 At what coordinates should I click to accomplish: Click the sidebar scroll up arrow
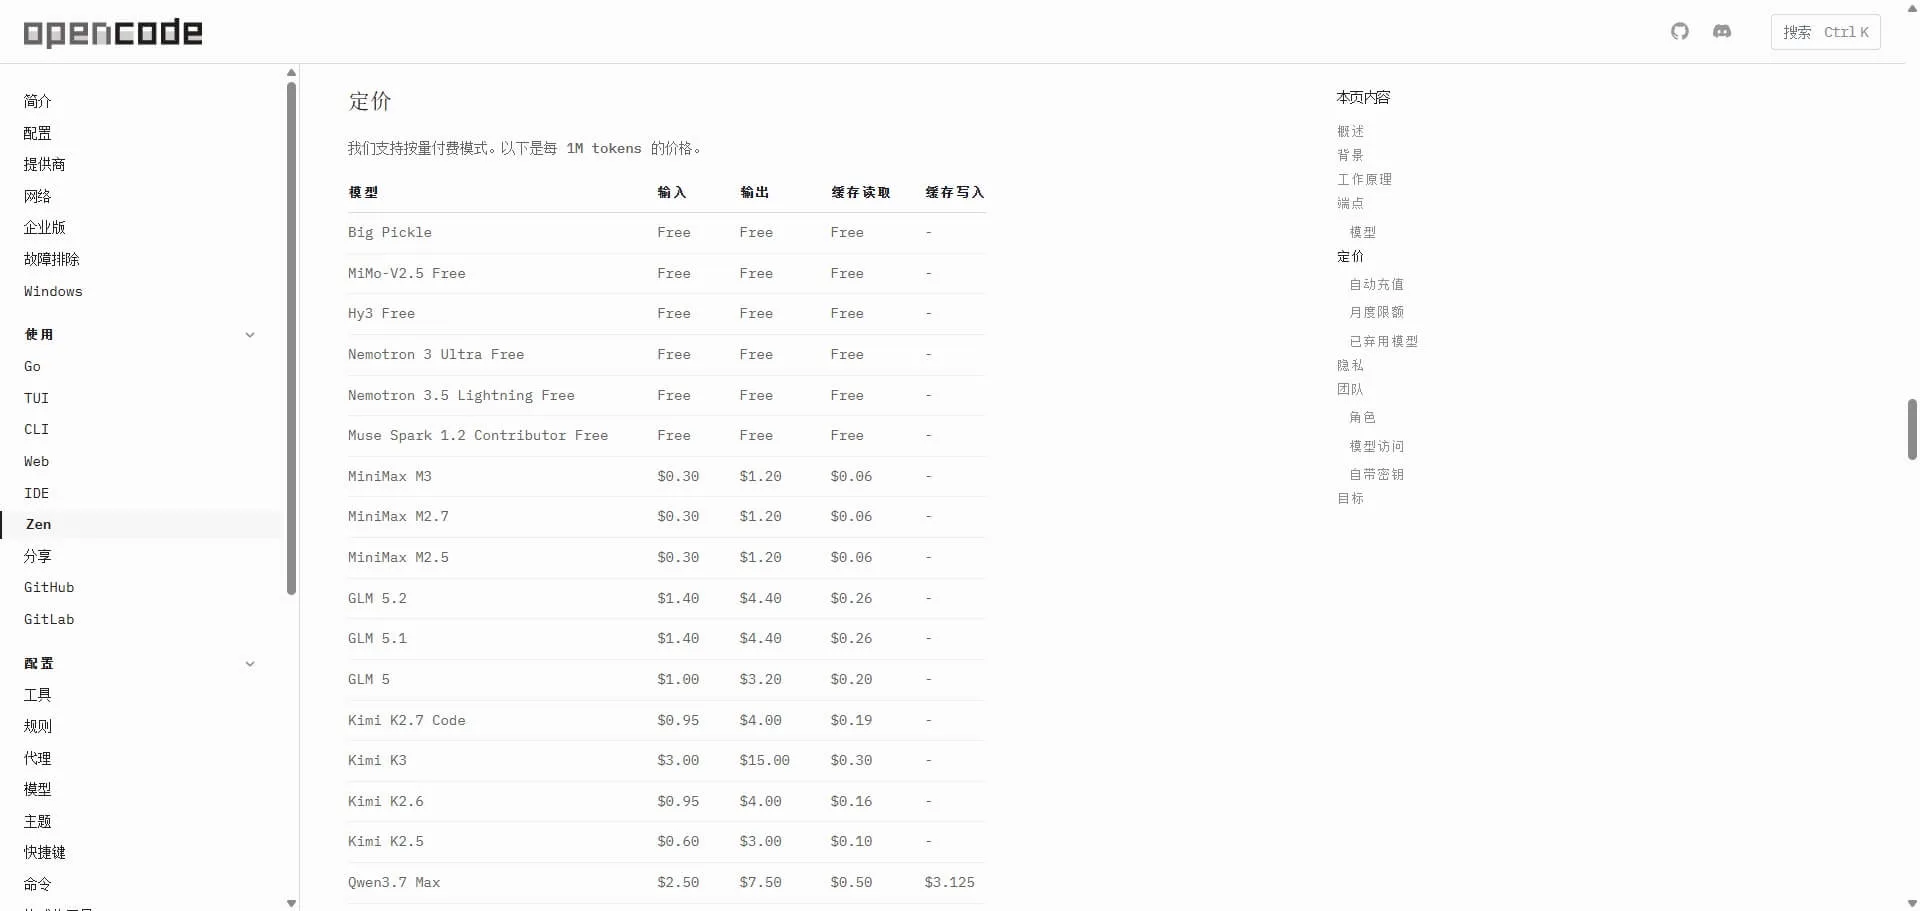291,72
